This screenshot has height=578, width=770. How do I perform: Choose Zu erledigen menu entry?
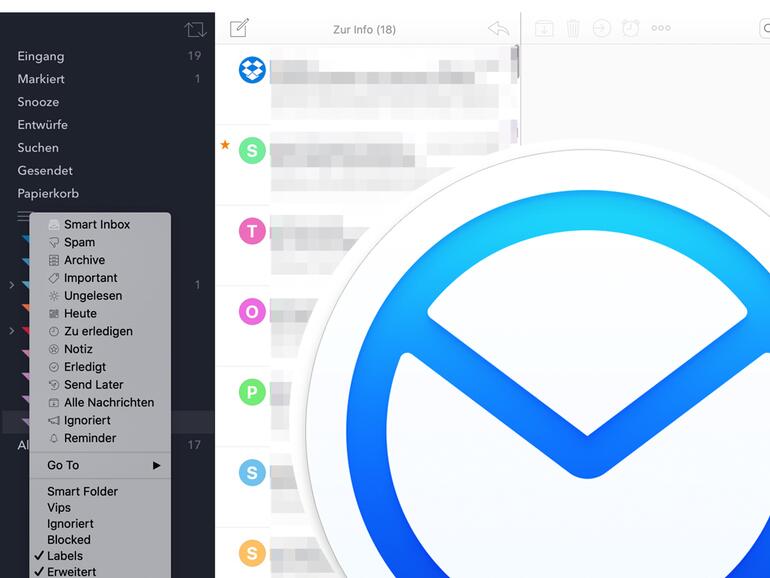pos(100,331)
